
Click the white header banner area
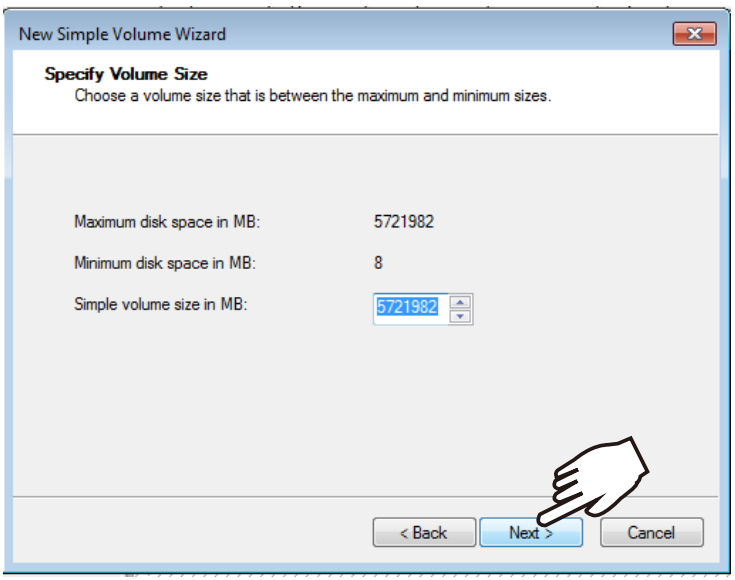[x=366, y=92]
